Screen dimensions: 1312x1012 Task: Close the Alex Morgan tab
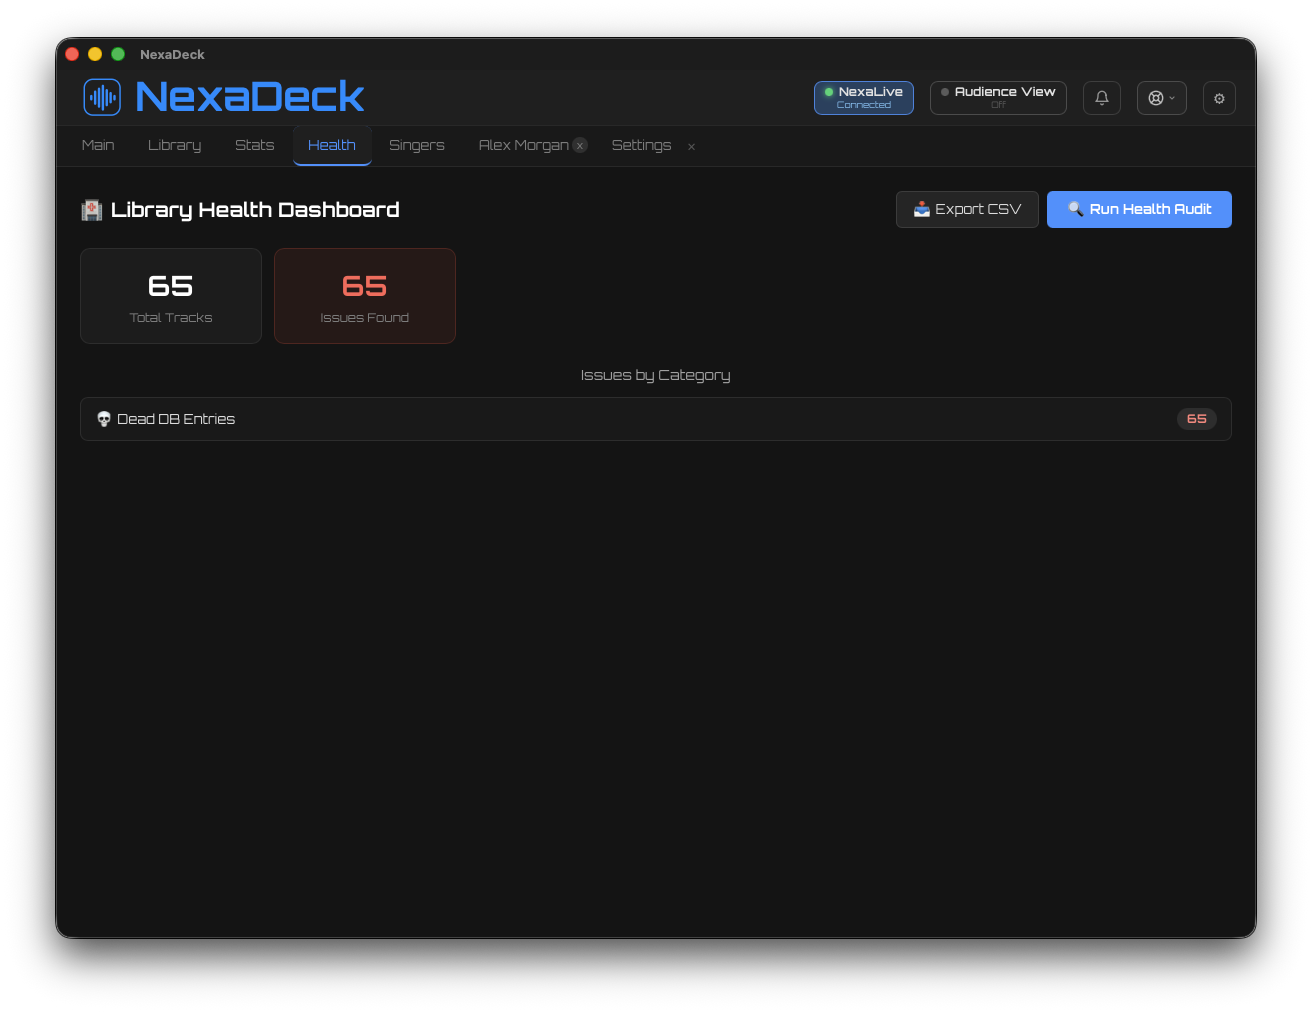(x=580, y=146)
